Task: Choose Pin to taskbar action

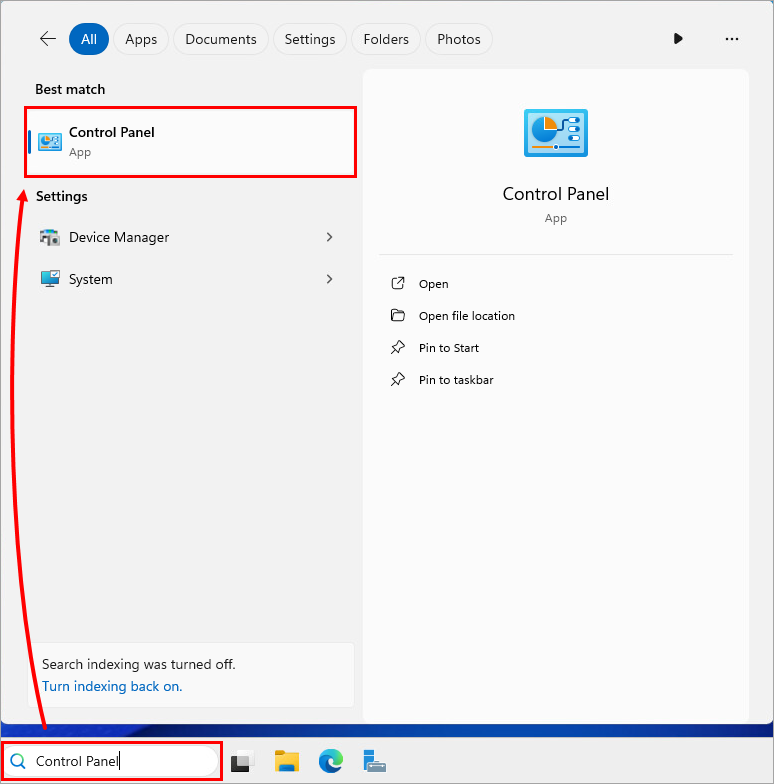Action: 455,380
